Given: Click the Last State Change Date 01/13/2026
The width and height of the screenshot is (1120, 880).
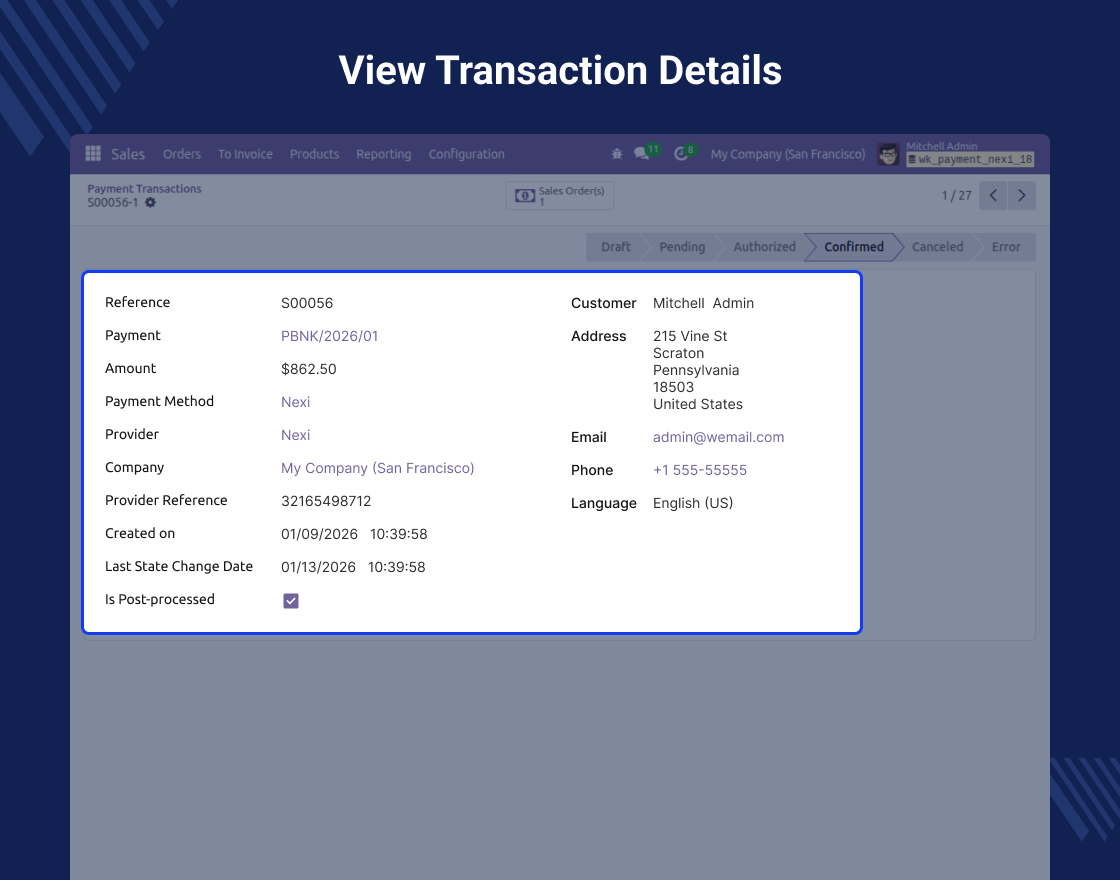Looking at the screenshot, I should pyautogui.click(x=318, y=567).
